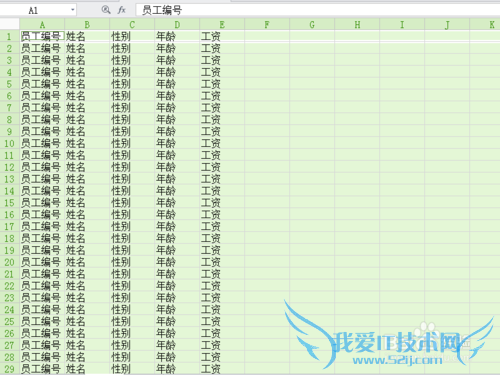Click the select-all corner box of the sheet
Screen dimensions: 500x375
coord(10,24)
